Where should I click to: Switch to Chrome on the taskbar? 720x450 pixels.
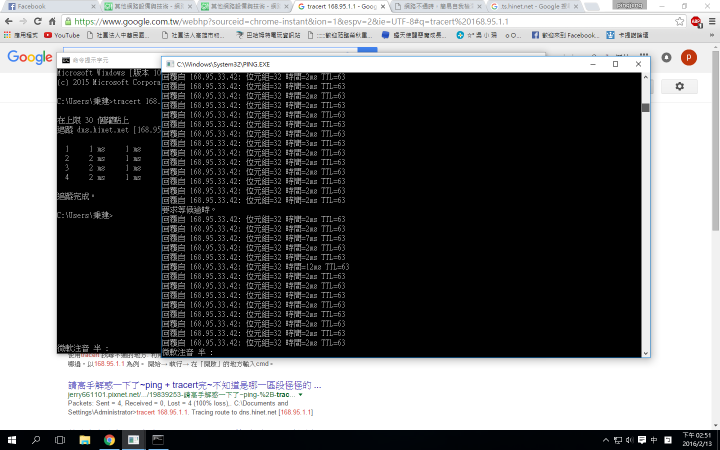(109, 440)
